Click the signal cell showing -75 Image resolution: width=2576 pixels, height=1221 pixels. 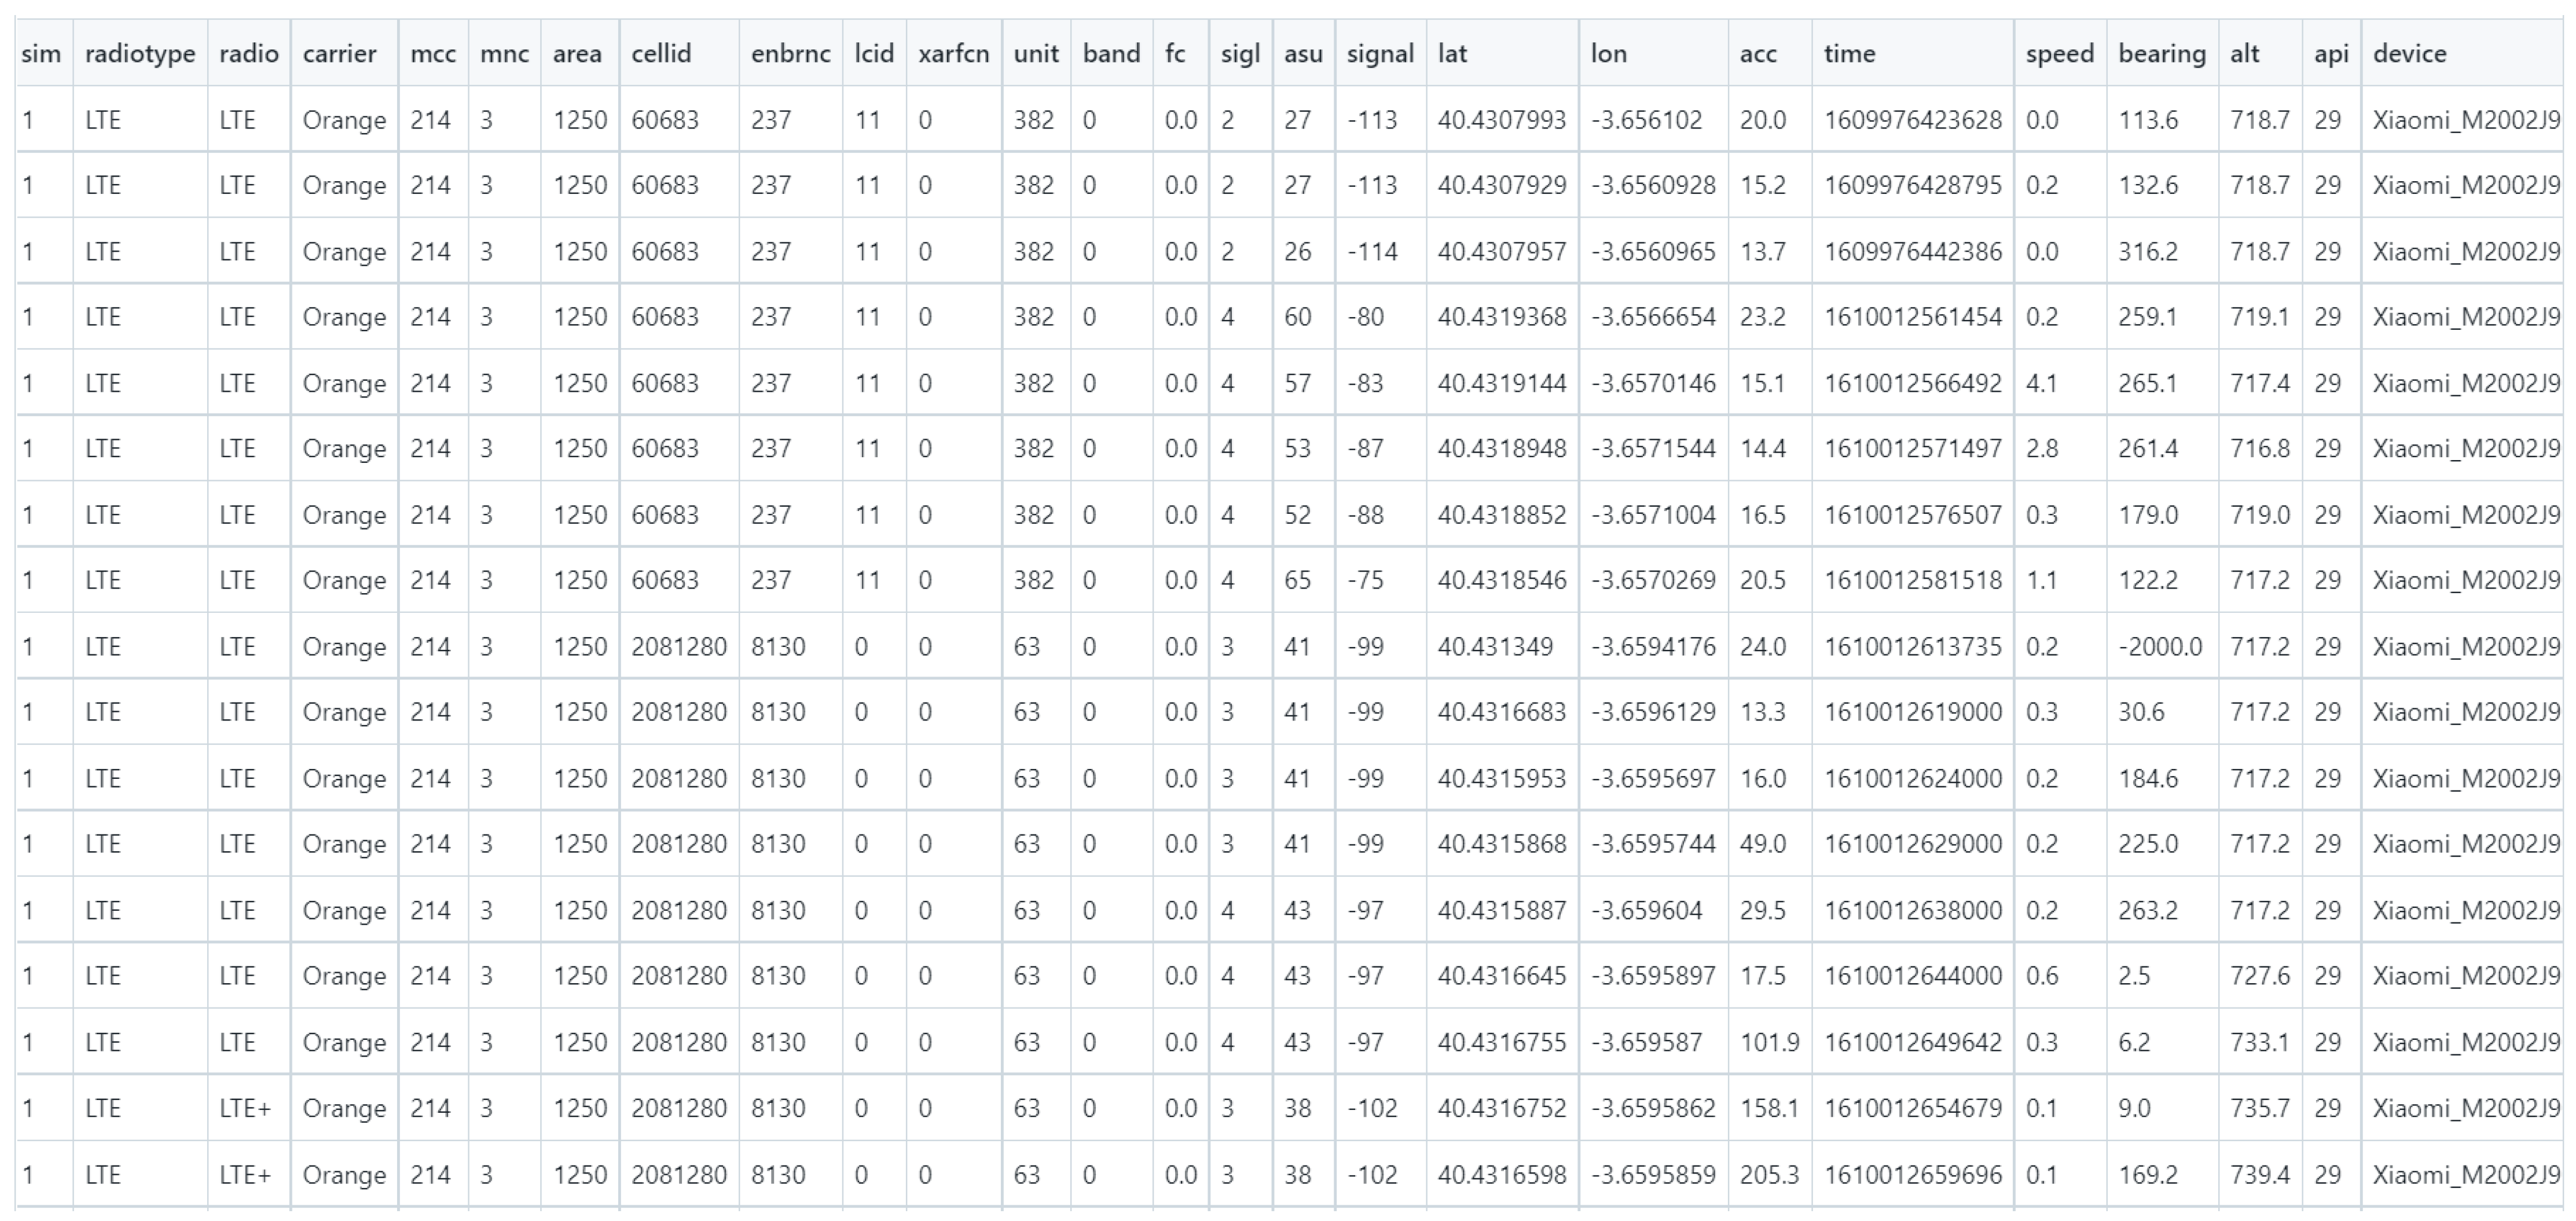(x=1365, y=581)
